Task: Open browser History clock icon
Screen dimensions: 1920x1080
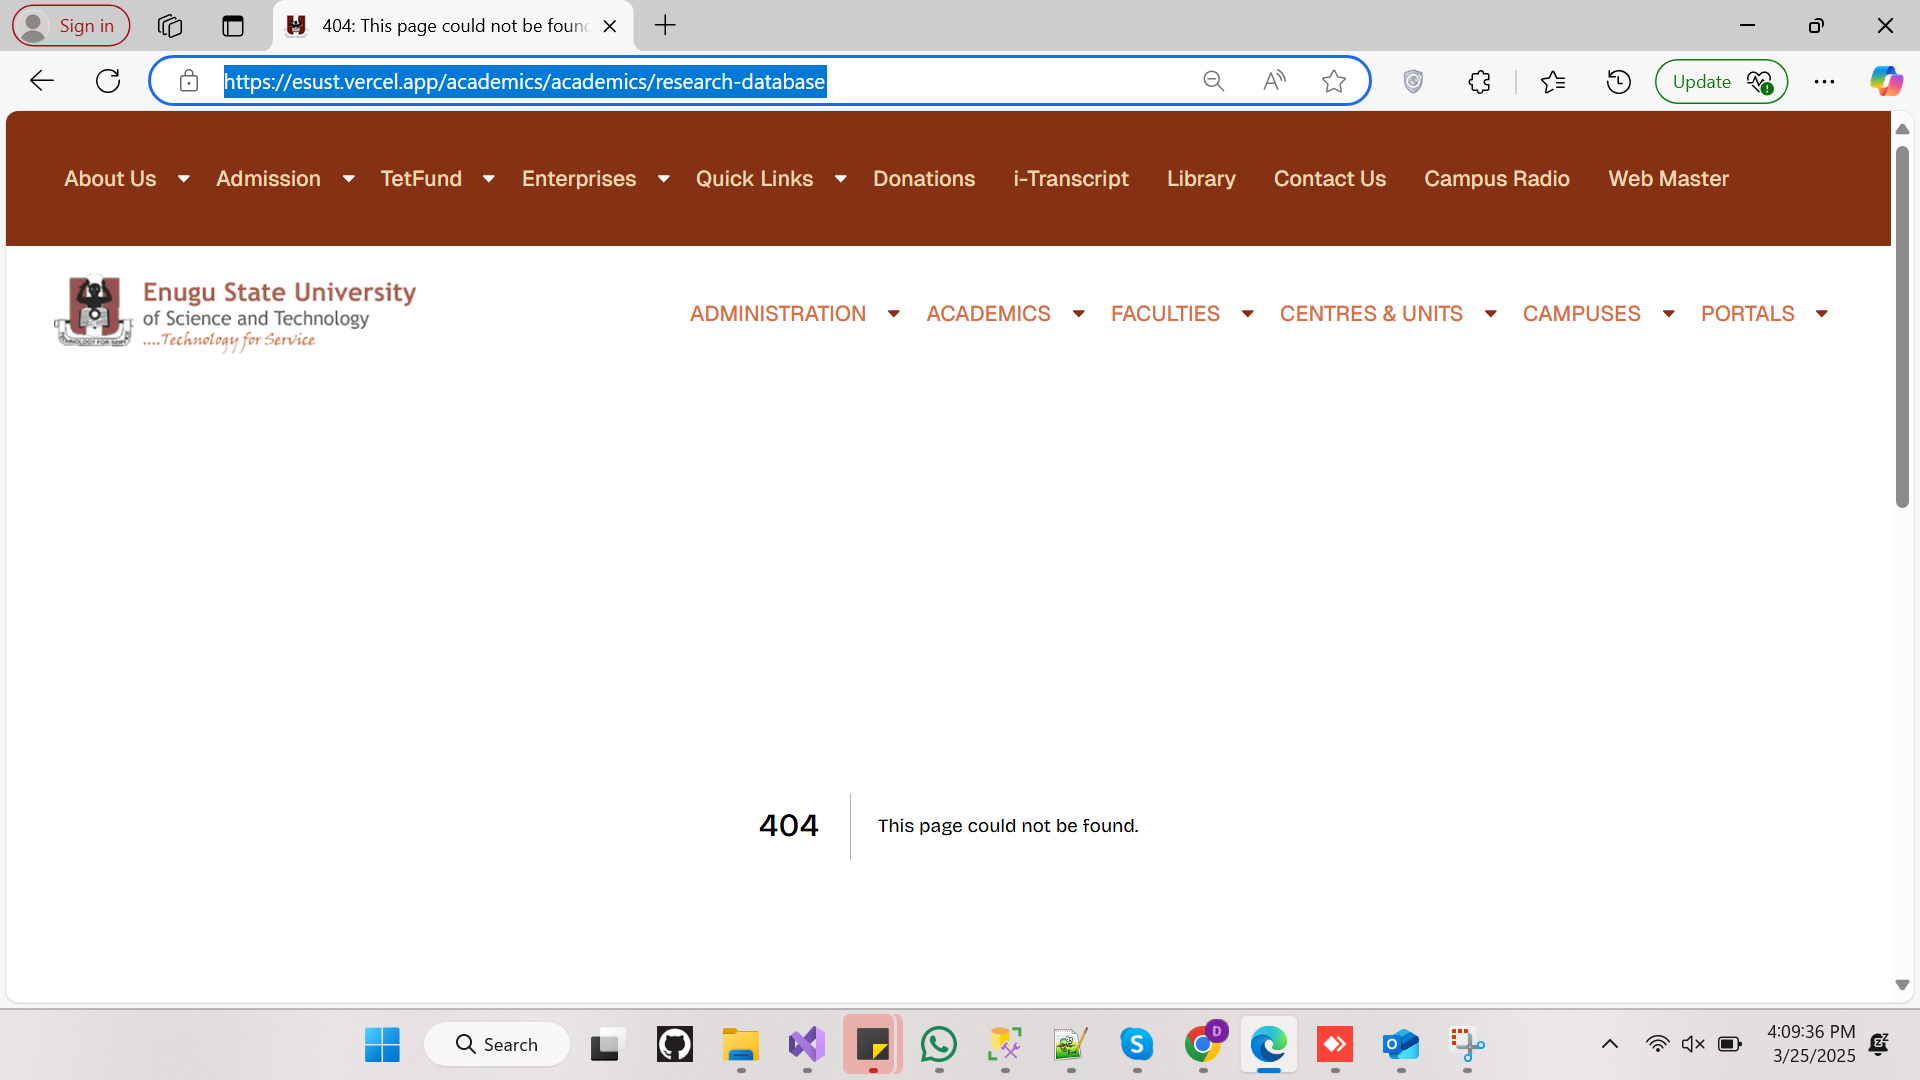Action: [x=1618, y=81]
